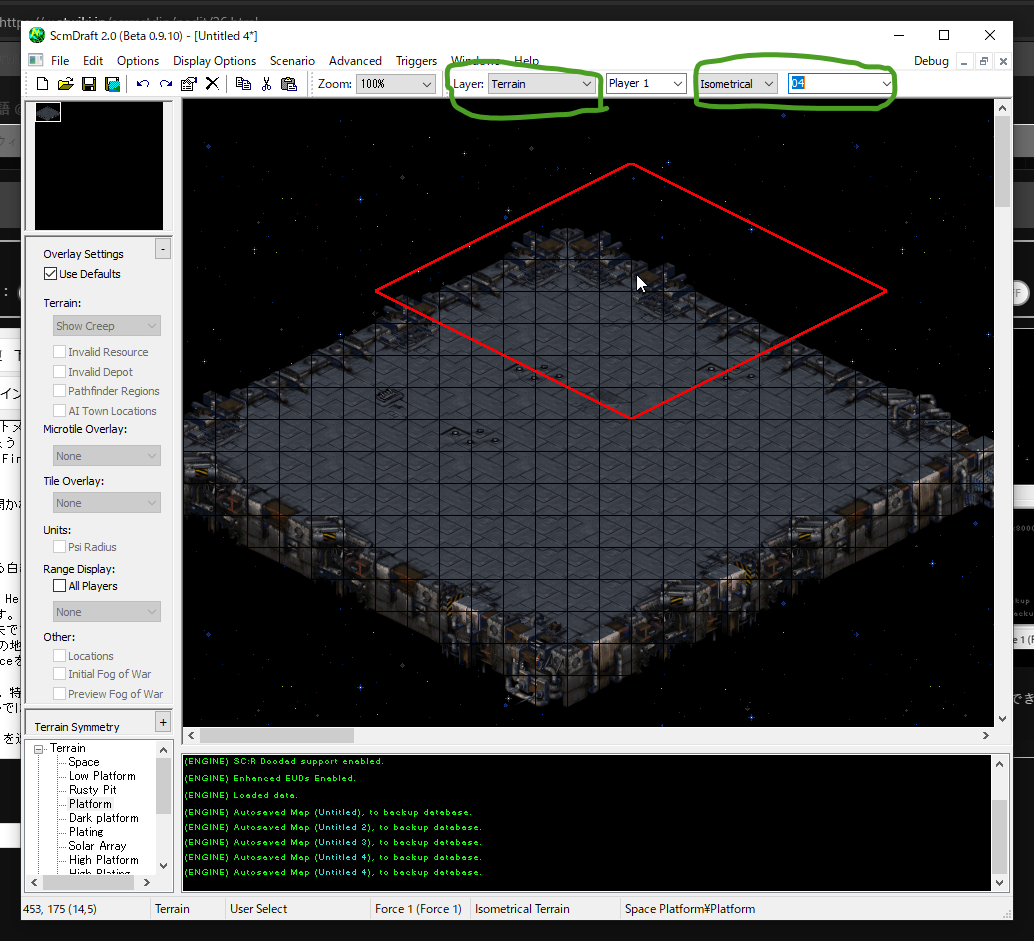The width and height of the screenshot is (1034, 941).
Task: Uncheck the Use Defaults checkbox
Action: pyautogui.click(x=51, y=274)
